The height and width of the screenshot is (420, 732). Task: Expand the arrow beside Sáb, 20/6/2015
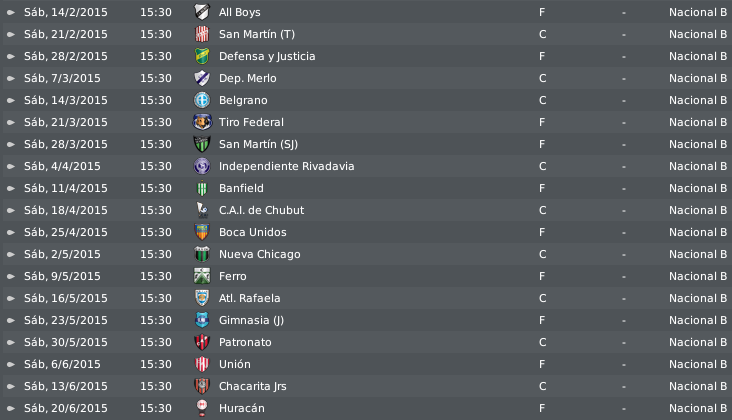tap(10, 408)
